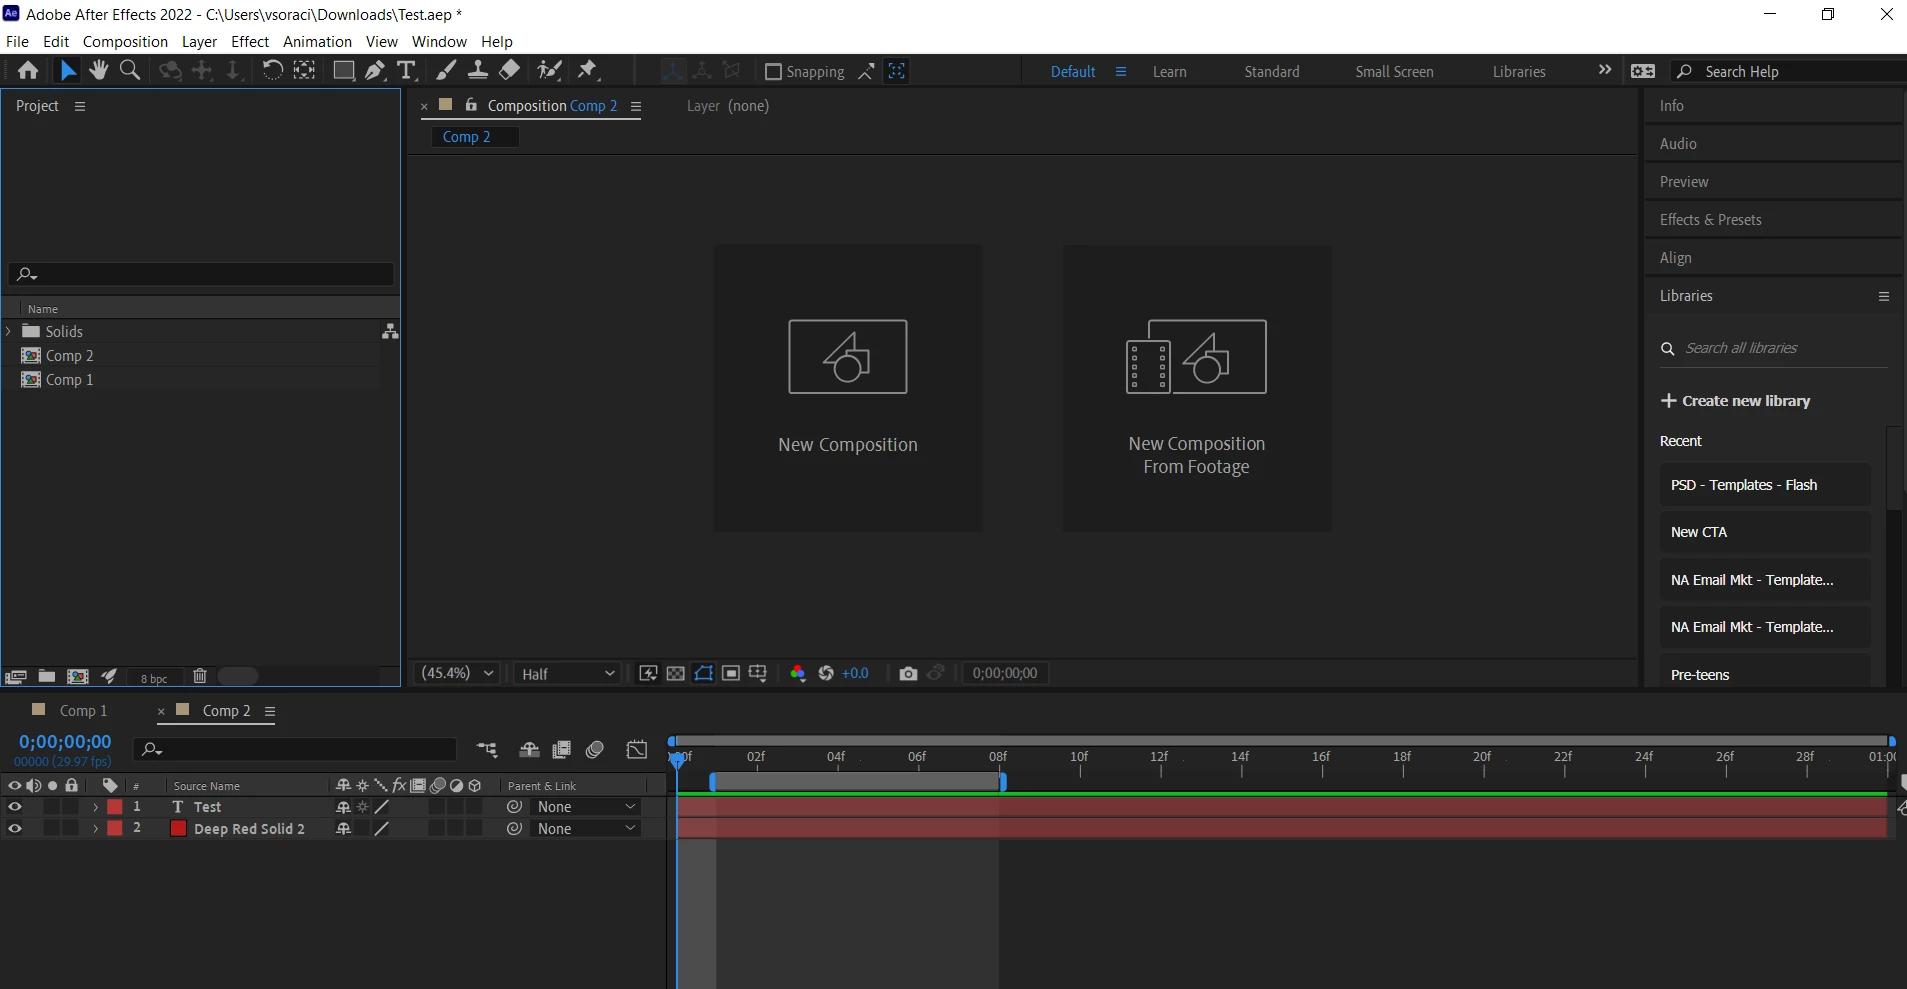
Task: Open the Effect menu
Action: pyautogui.click(x=250, y=42)
